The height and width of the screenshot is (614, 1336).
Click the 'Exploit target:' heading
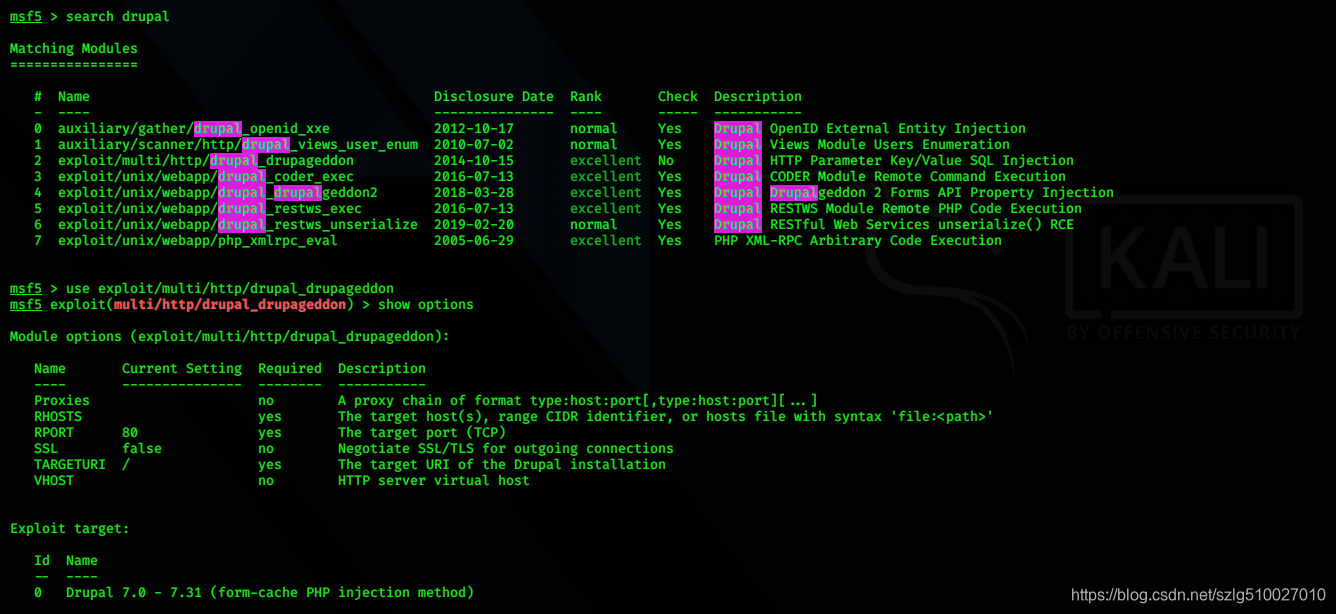[x=70, y=529]
